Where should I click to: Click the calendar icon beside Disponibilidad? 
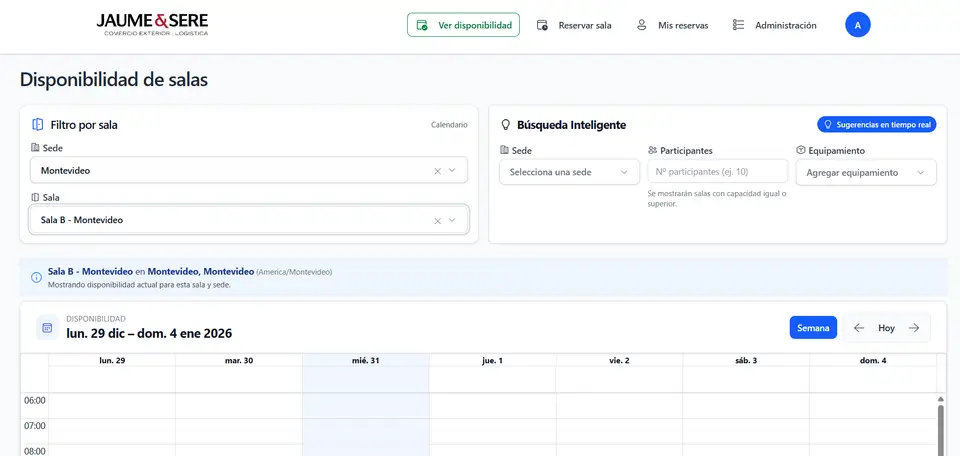point(47,327)
